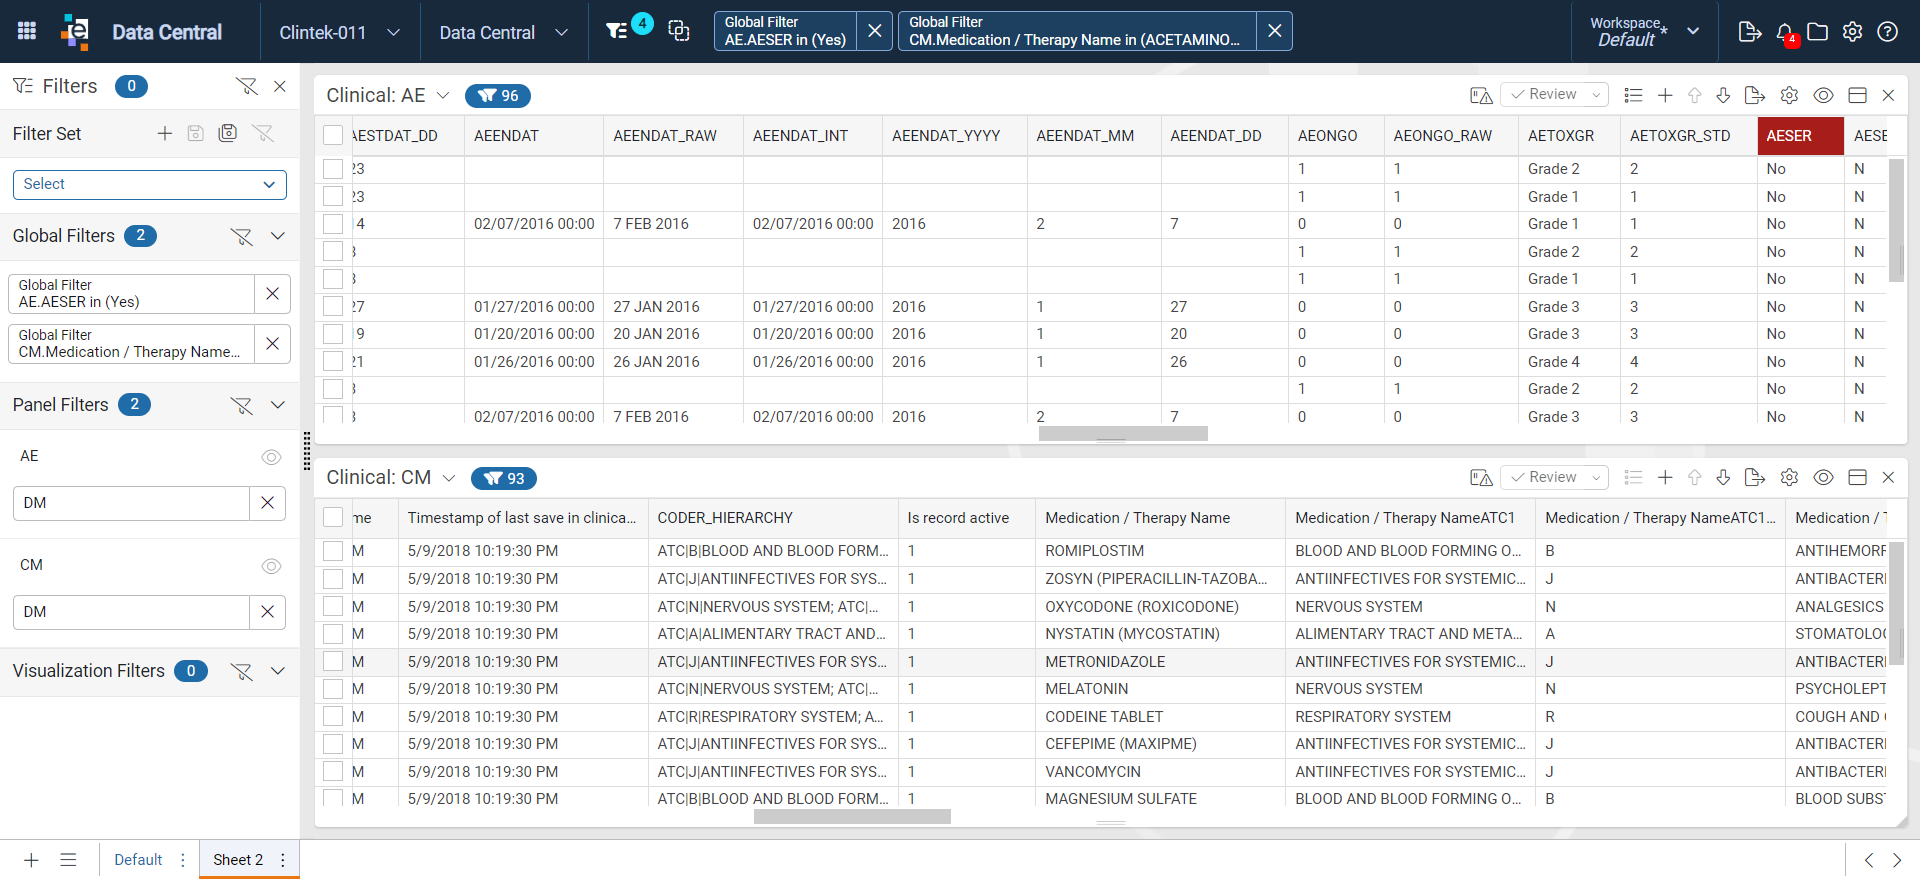Screen dimensions: 1920x879
Task: Collapse the Global Filters section
Action: tap(278, 236)
